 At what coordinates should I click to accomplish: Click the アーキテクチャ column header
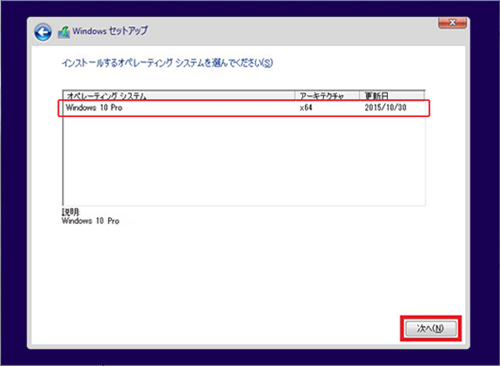[327, 96]
